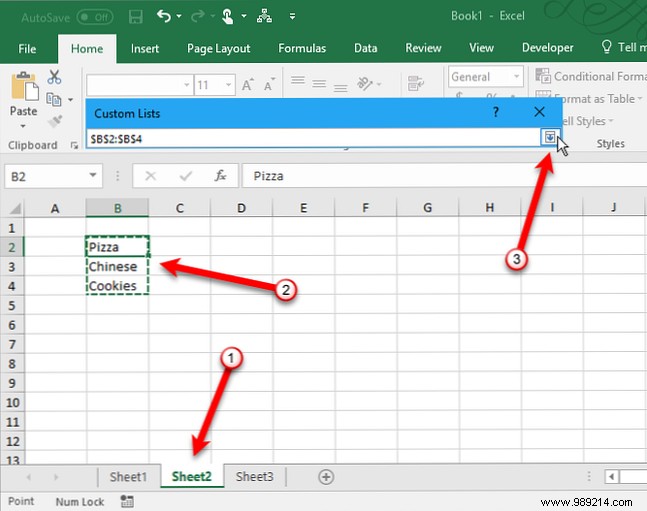Viewport: 647px width, 511px height.
Task: Switch to the Insert ribbon tab
Action: pos(145,49)
